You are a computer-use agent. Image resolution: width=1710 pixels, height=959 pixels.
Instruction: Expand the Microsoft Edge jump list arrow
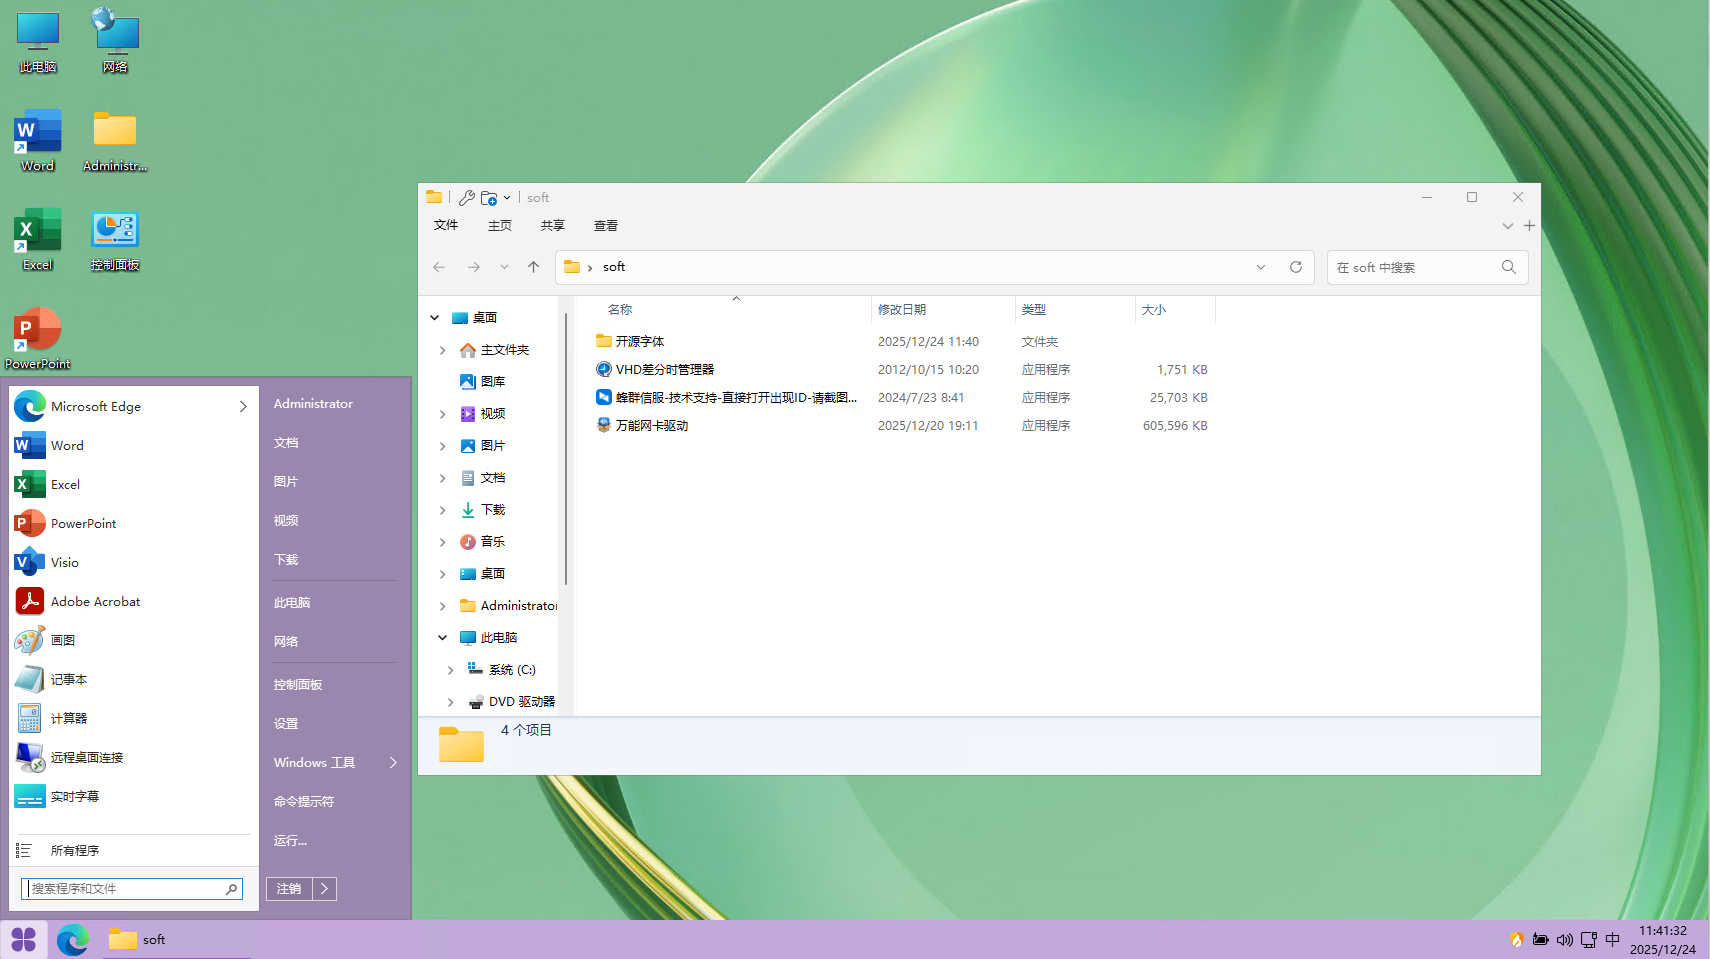243,406
